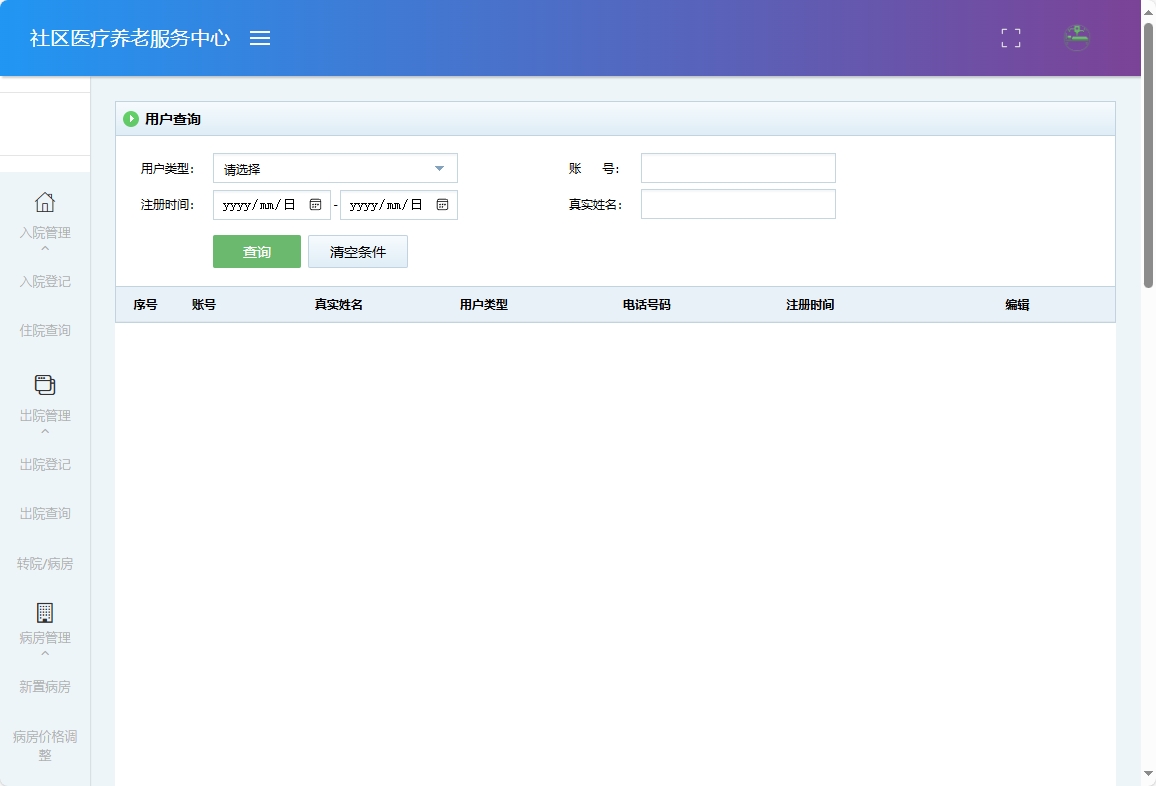This screenshot has height=786, width=1156.
Task: Click the green 查询 search button
Action: click(256, 251)
